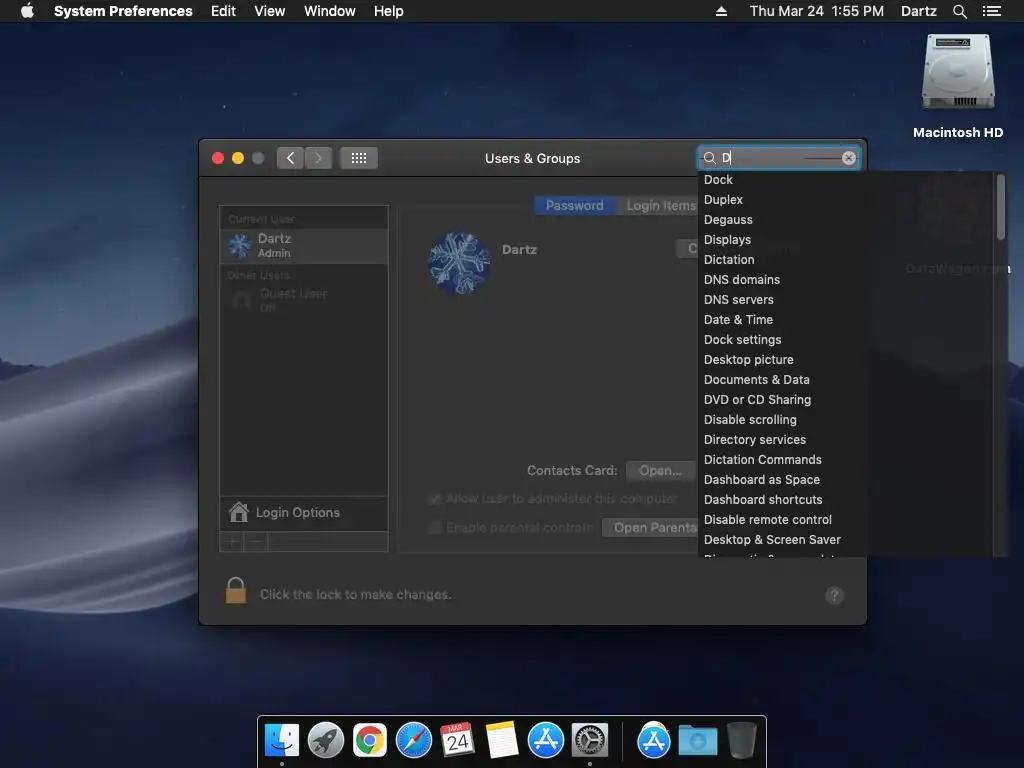Click the Spotlight search icon in menu bar
This screenshot has height=768, width=1024.
coord(959,11)
